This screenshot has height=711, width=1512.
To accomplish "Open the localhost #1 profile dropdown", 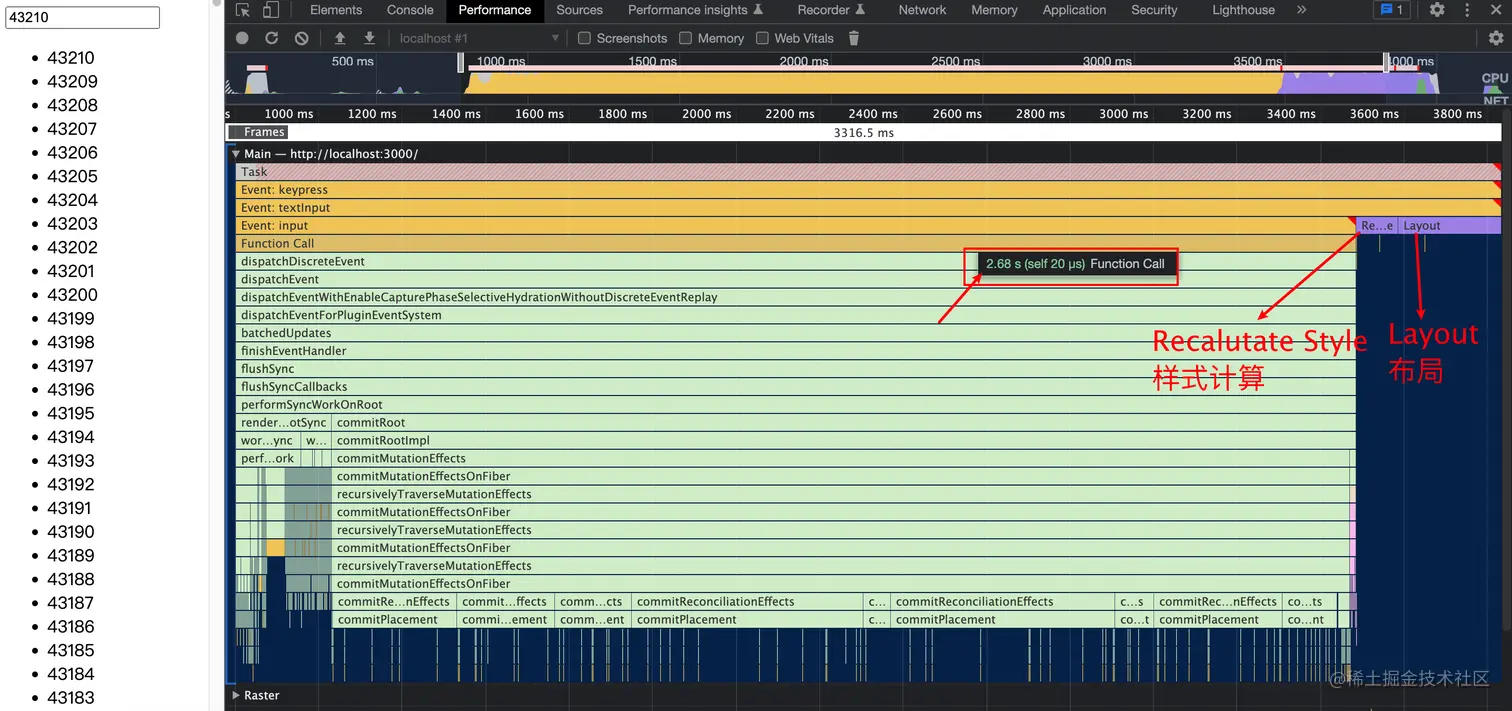I will pyautogui.click(x=478, y=38).
